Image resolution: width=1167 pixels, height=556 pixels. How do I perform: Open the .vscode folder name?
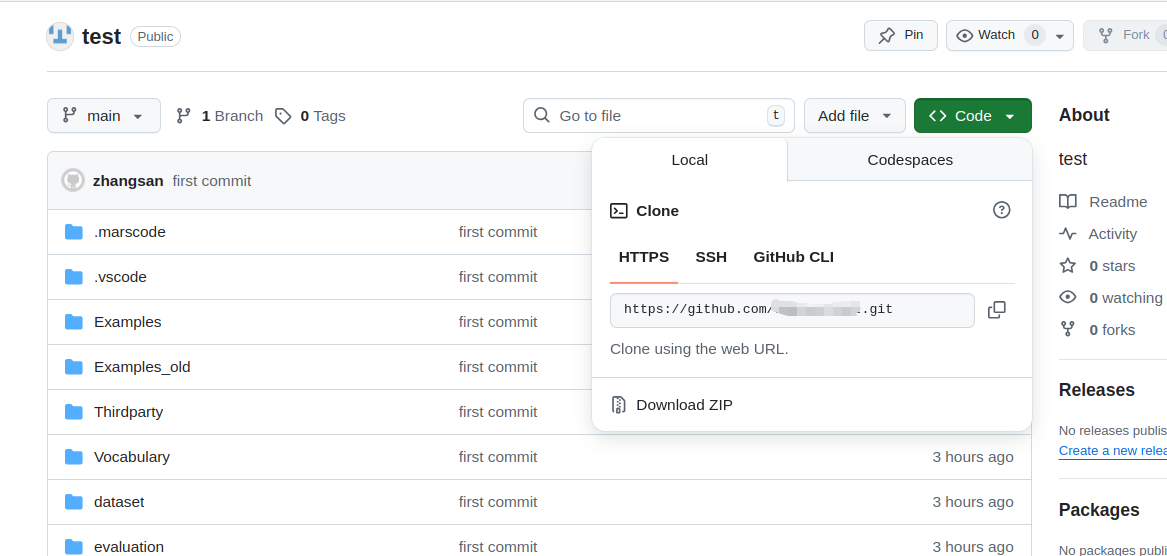tap(121, 277)
